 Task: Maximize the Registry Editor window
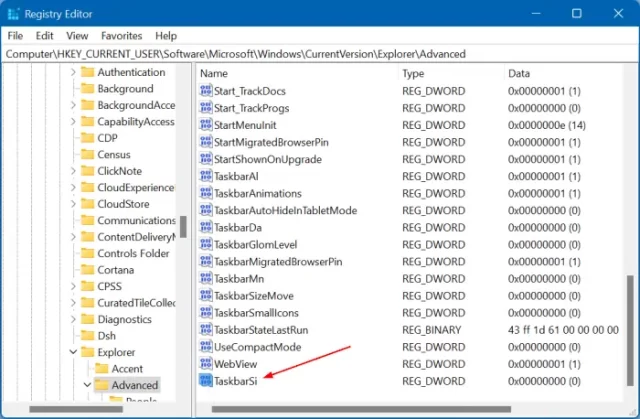coord(576,13)
